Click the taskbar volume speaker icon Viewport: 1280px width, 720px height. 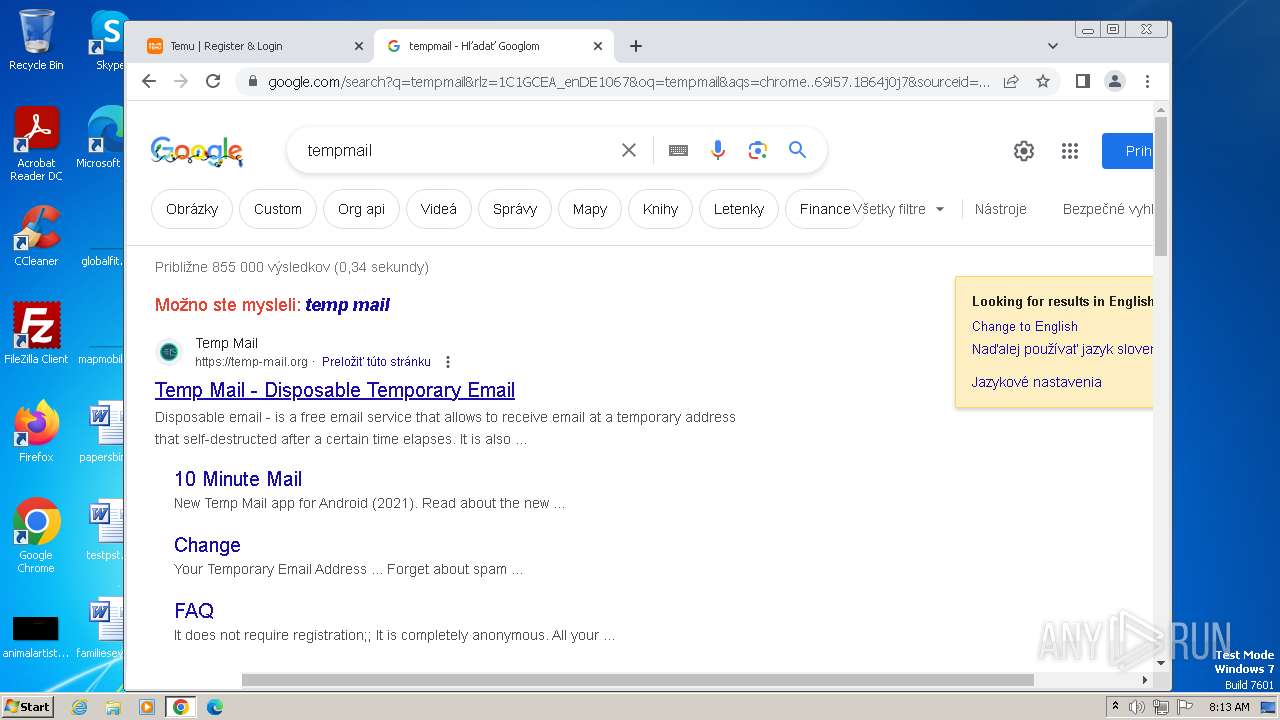1137,707
